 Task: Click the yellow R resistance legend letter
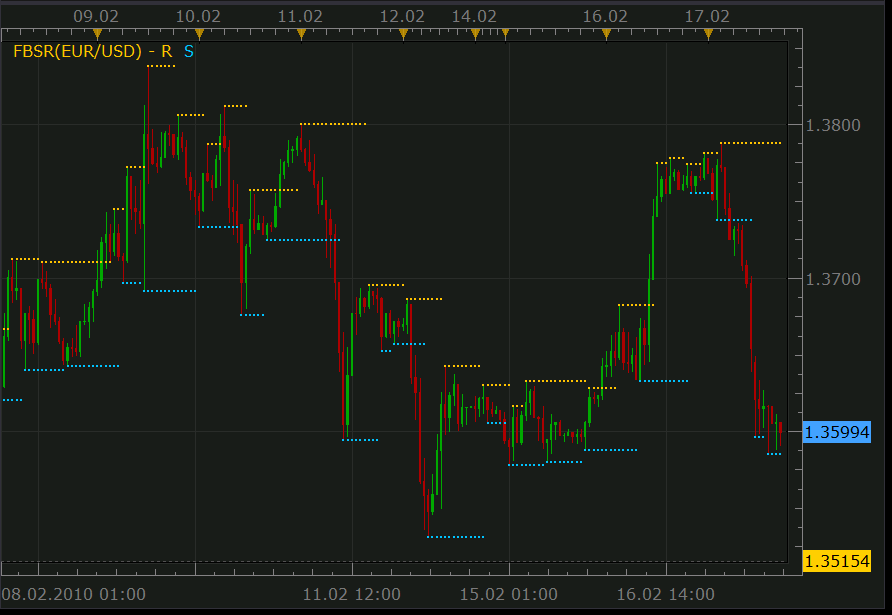point(166,52)
